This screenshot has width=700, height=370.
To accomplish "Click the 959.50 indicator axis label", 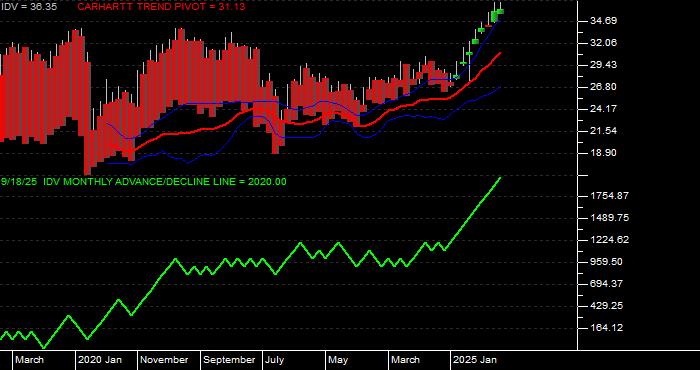I will pos(607,262).
